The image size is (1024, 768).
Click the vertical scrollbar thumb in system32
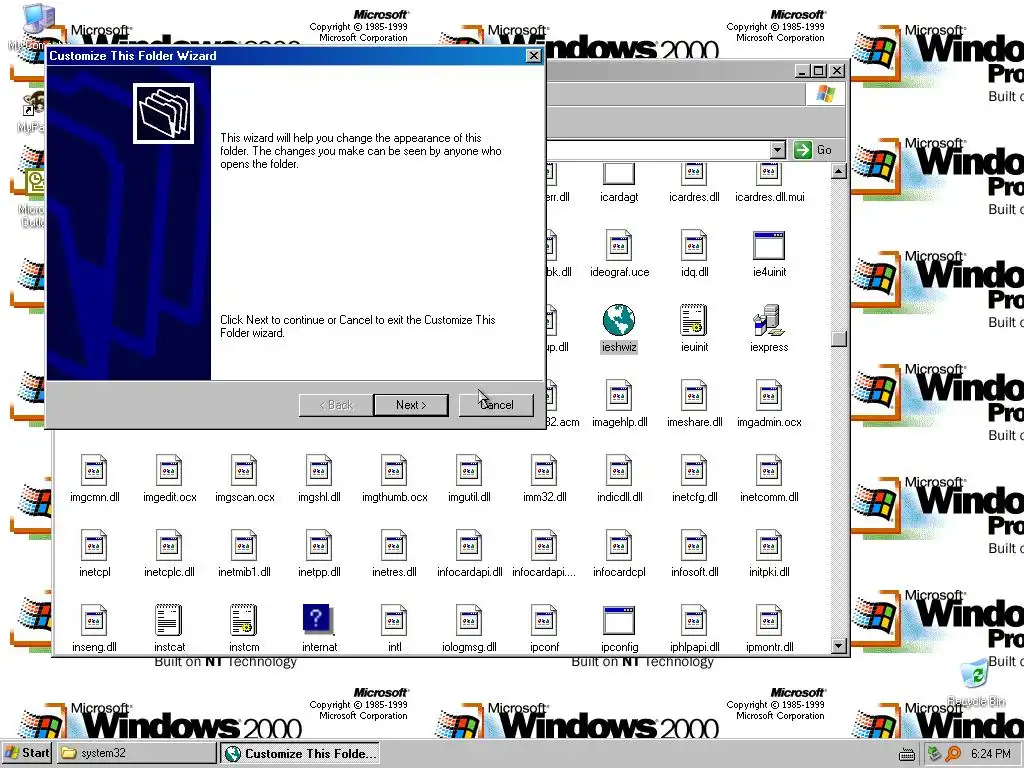click(x=839, y=338)
